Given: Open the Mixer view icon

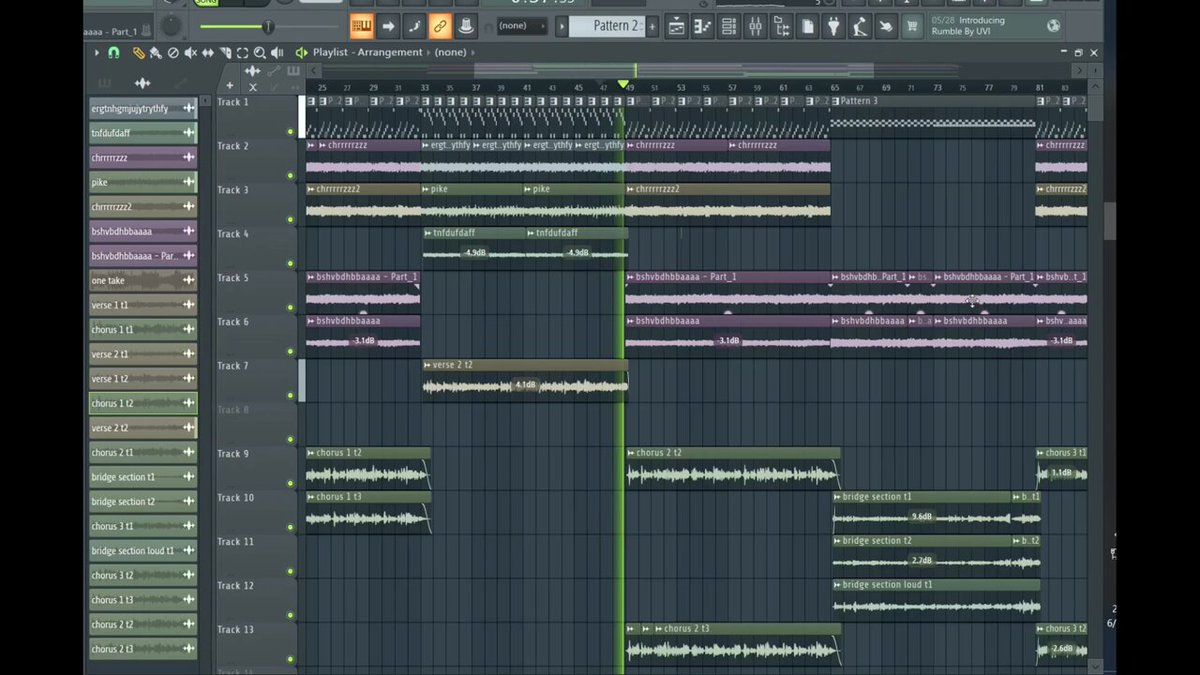Looking at the screenshot, I should [x=755, y=26].
